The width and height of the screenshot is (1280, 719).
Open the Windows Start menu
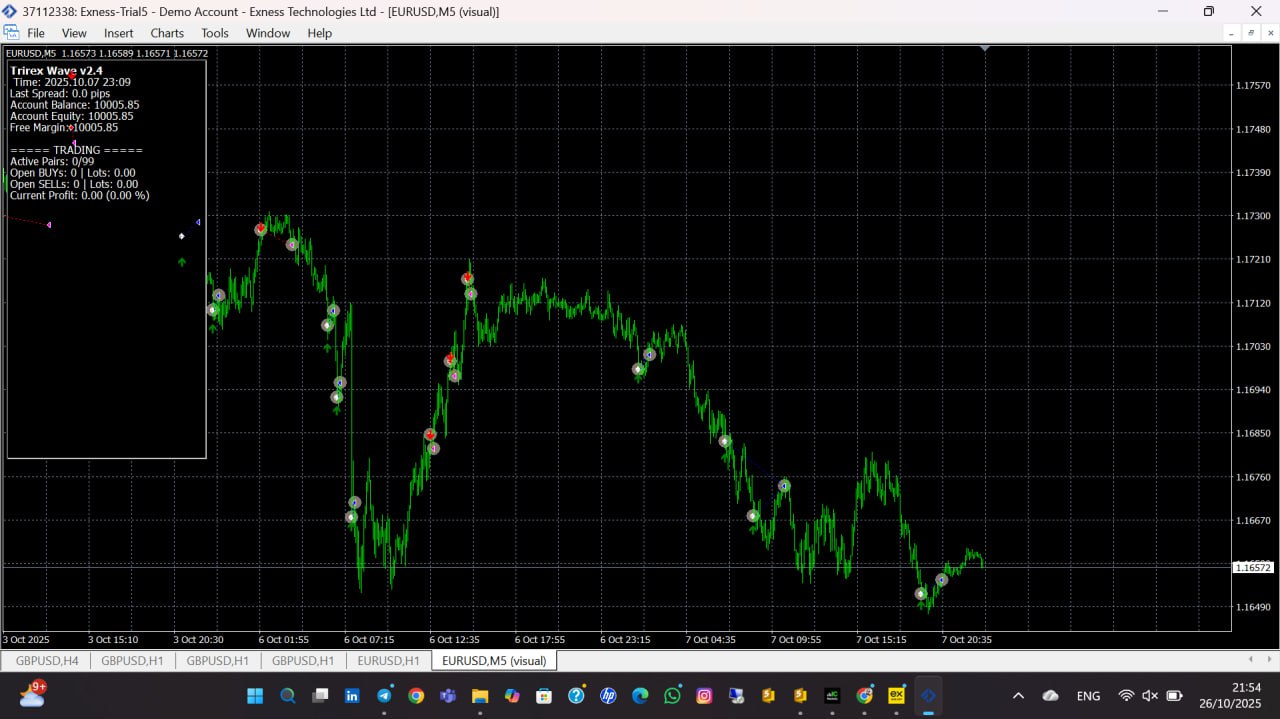(x=255, y=696)
